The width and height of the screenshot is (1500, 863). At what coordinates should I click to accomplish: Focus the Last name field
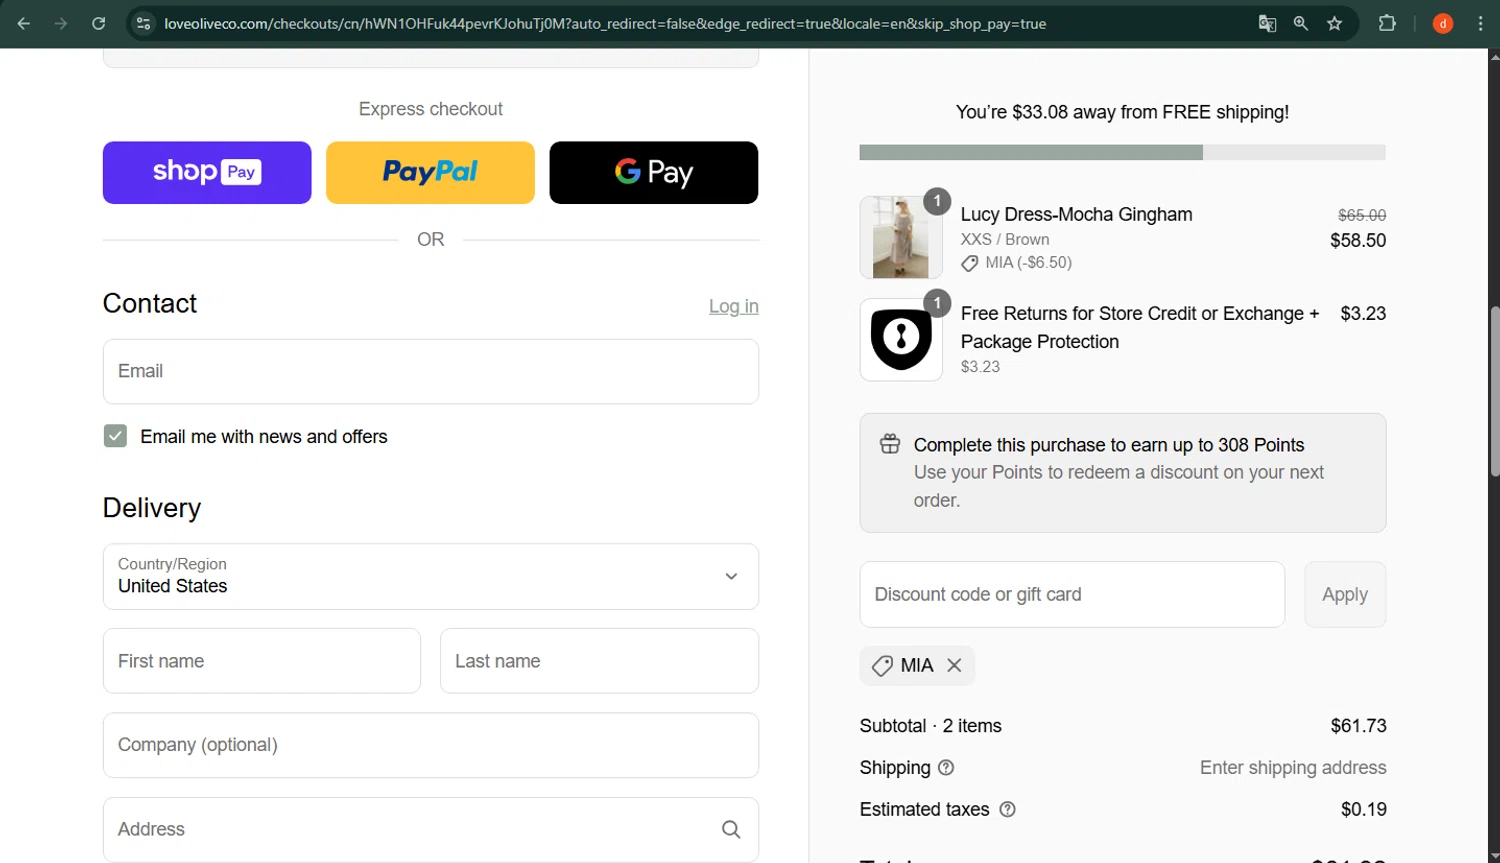click(x=599, y=660)
